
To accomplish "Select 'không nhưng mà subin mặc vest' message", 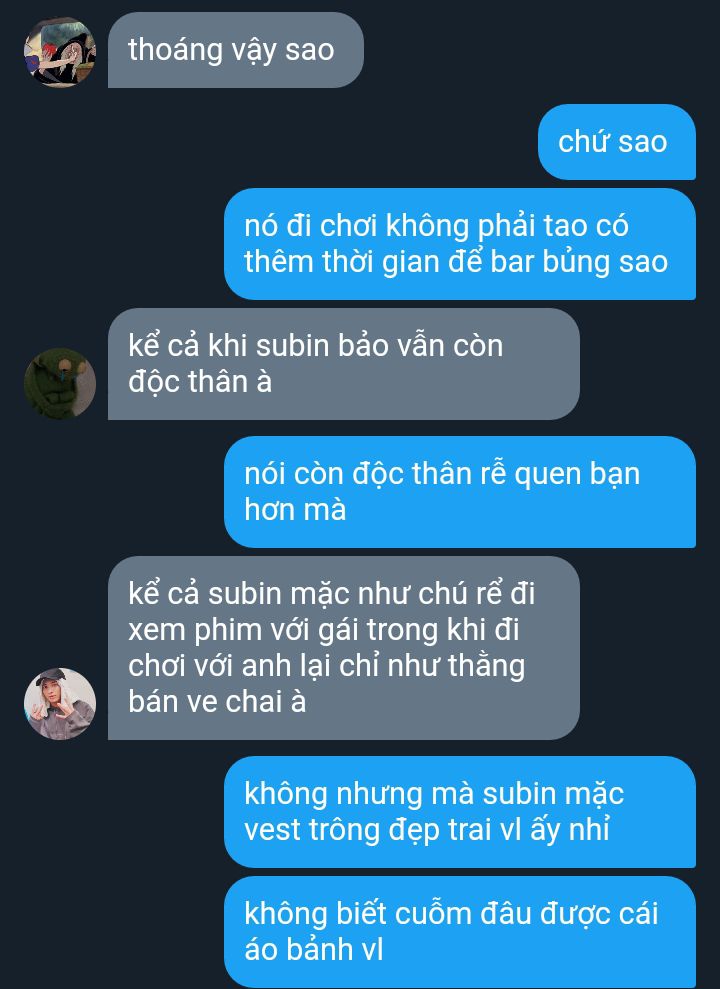I will (x=460, y=812).
